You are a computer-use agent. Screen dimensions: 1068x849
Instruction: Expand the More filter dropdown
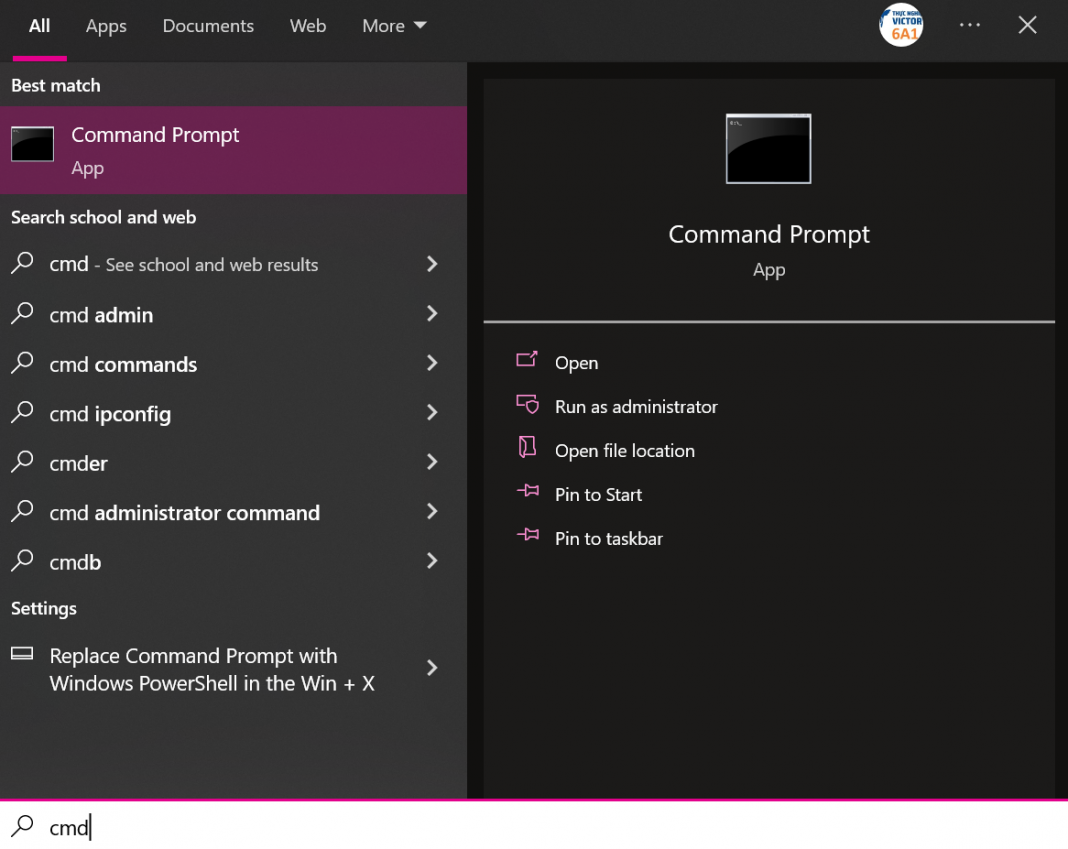(x=394, y=26)
